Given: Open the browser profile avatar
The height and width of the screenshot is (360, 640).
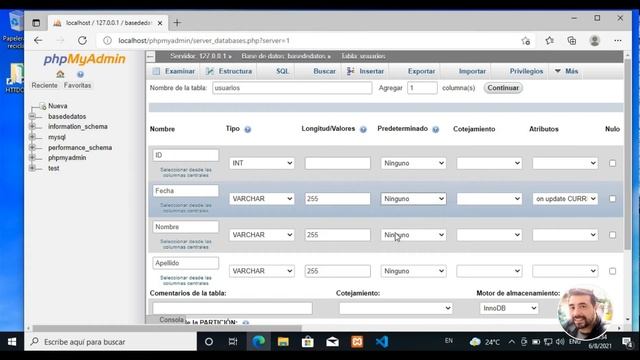Looking at the screenshot, I should (595, 40).
